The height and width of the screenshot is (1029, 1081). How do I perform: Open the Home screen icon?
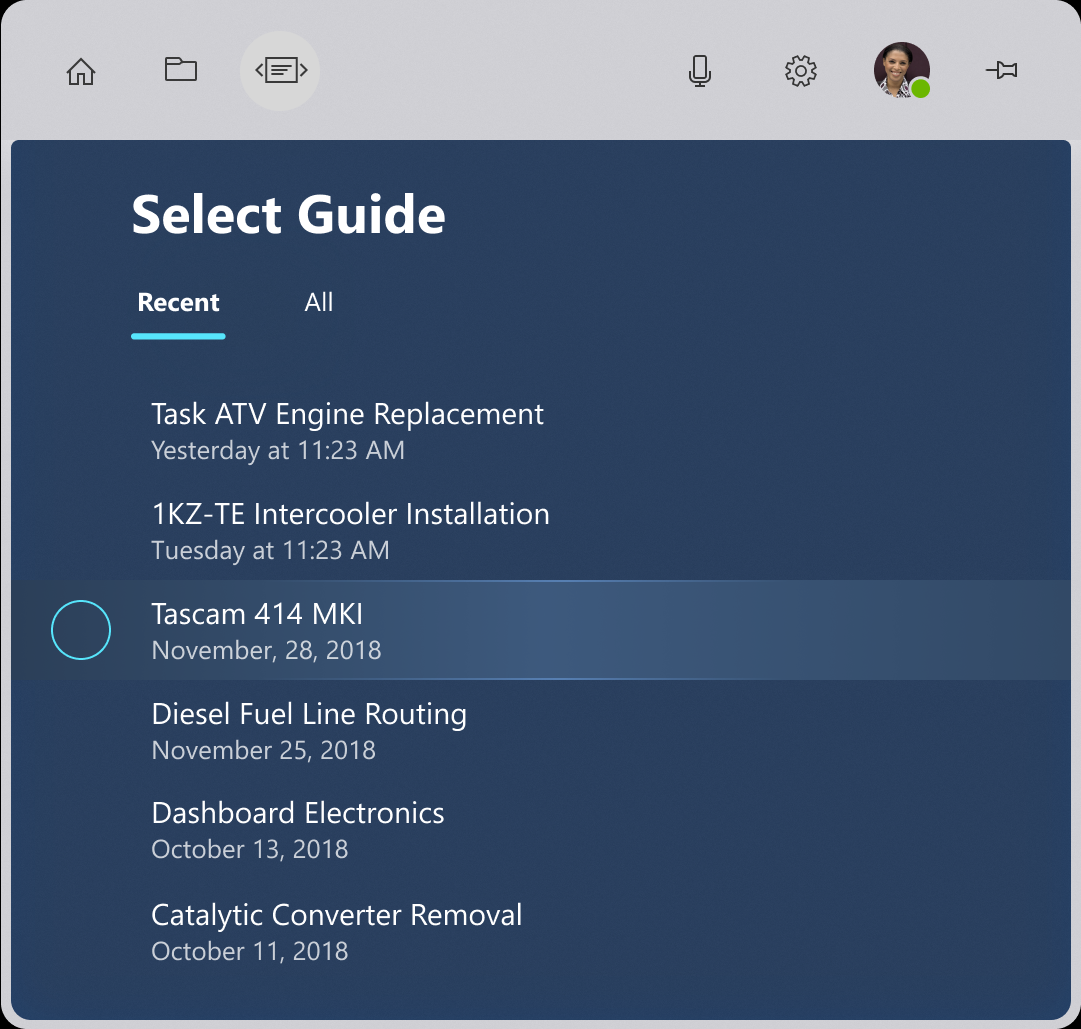click(81, 71)
